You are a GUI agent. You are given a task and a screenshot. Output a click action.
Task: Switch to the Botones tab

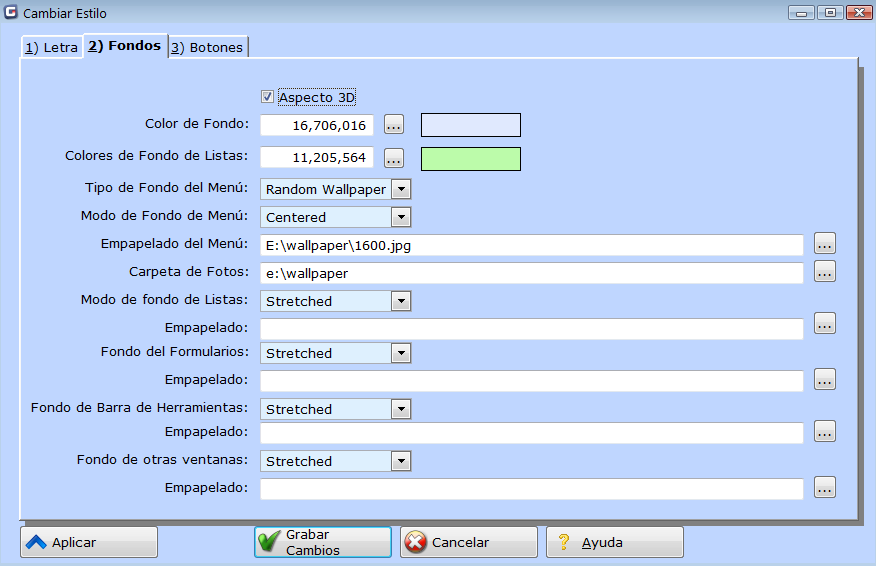tap(207, 47)
